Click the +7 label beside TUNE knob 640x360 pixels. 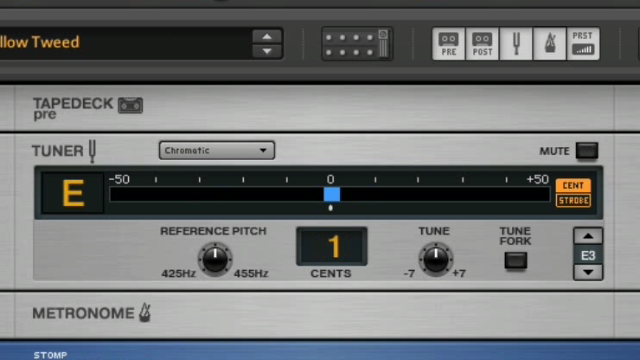459,273
